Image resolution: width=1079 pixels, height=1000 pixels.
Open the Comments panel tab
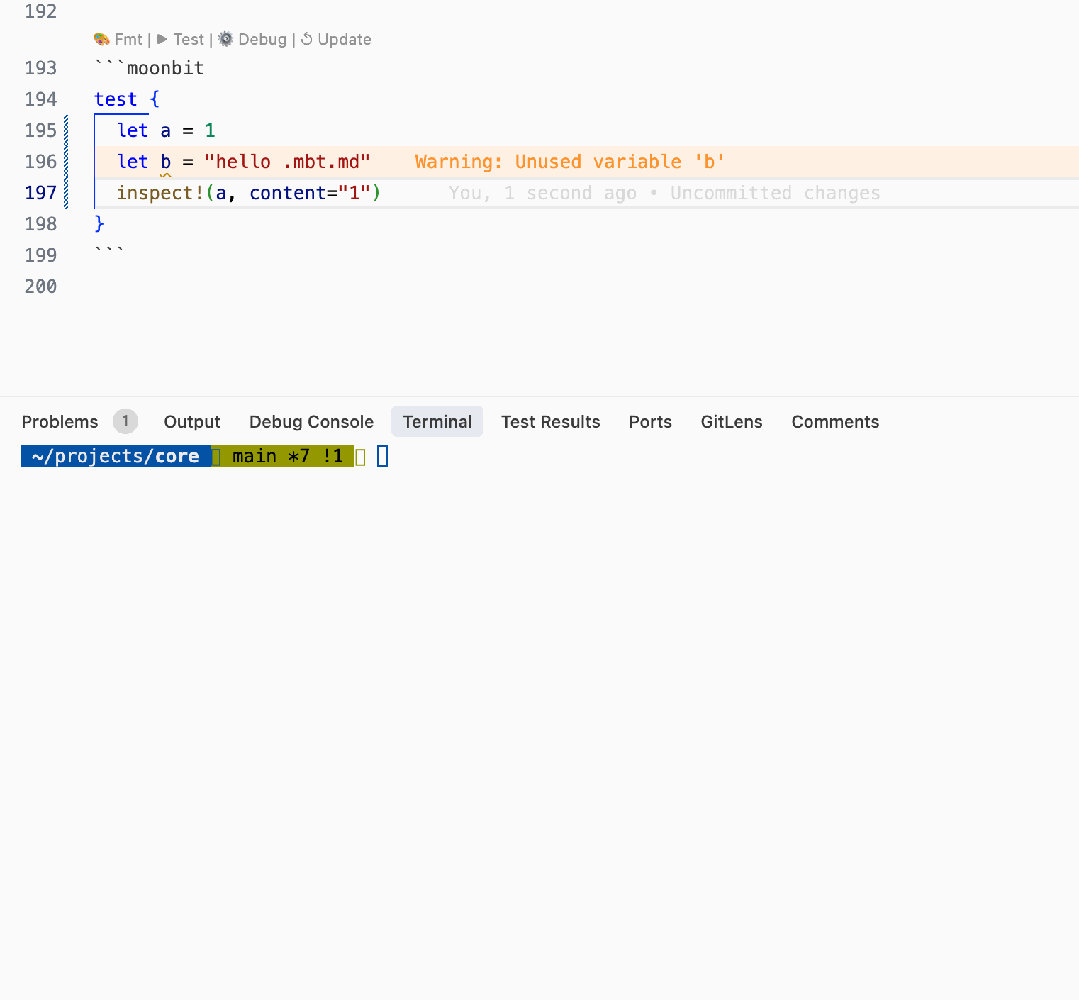pyautogui.click(x=835, y=422)
